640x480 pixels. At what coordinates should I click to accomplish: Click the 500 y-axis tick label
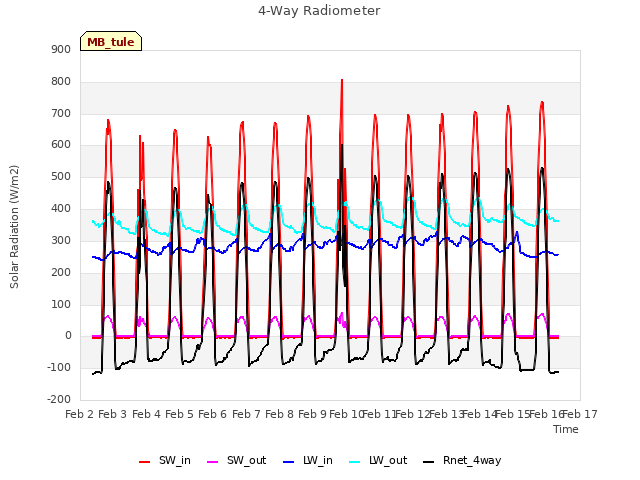(61, 177)
